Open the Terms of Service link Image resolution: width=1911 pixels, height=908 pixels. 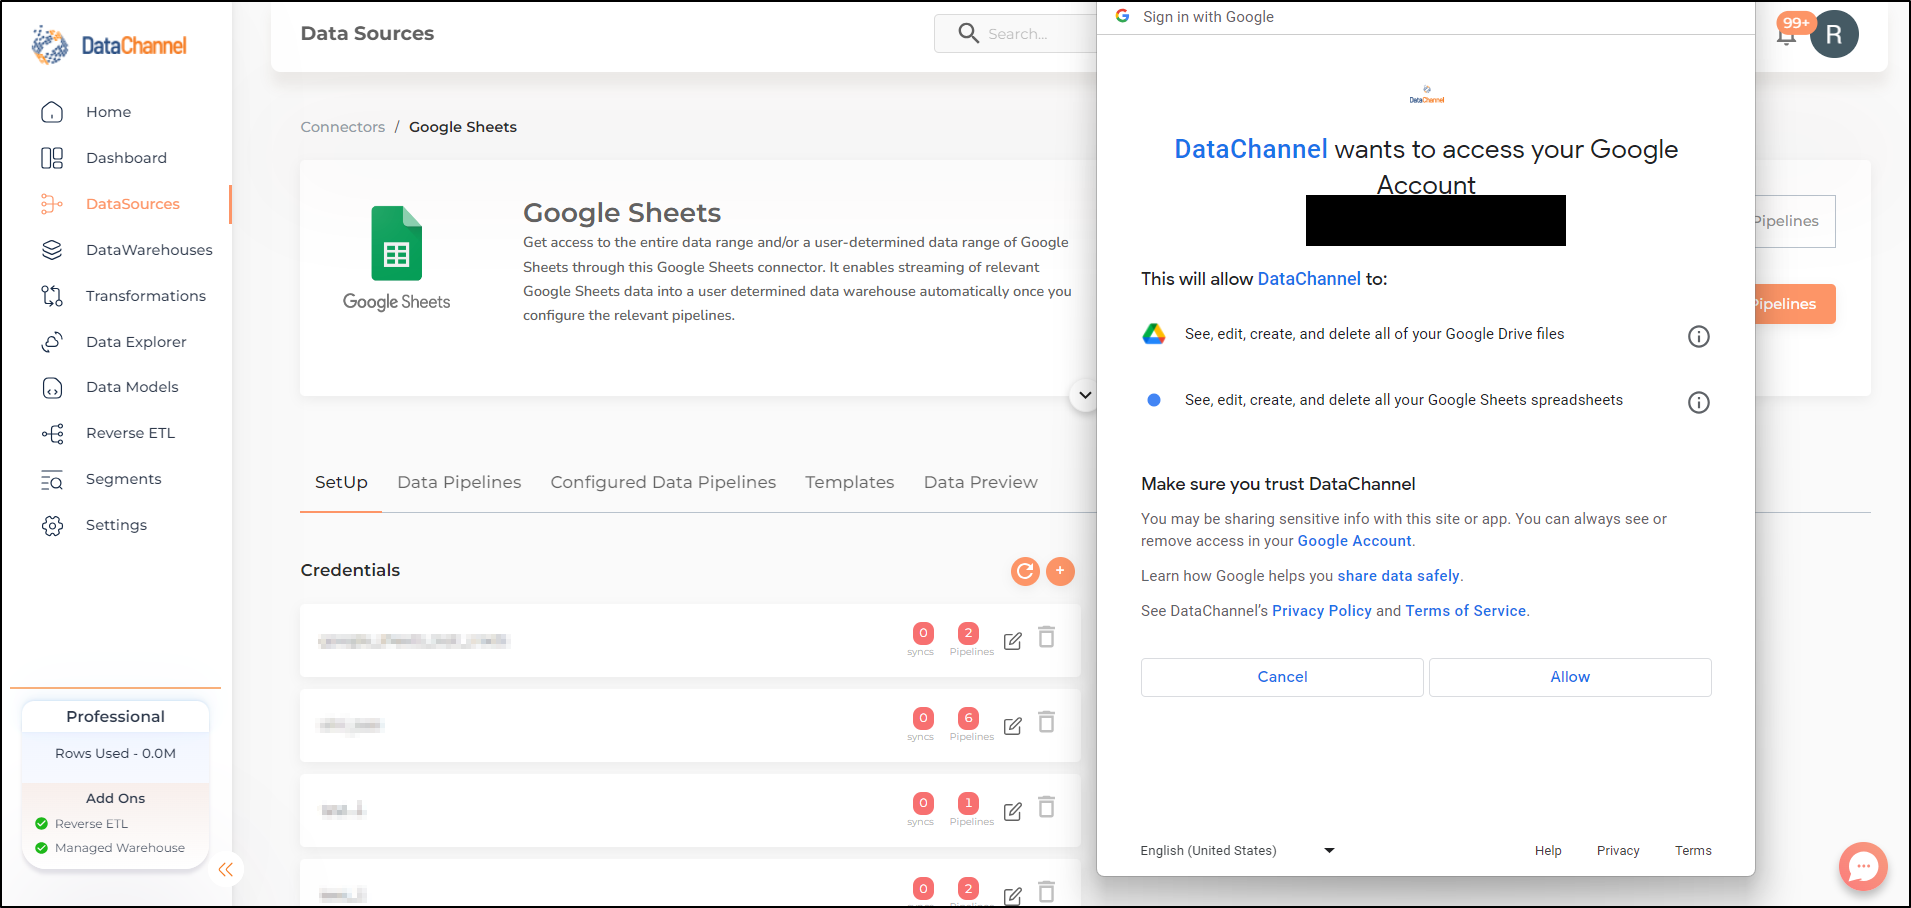point(1465,611)
